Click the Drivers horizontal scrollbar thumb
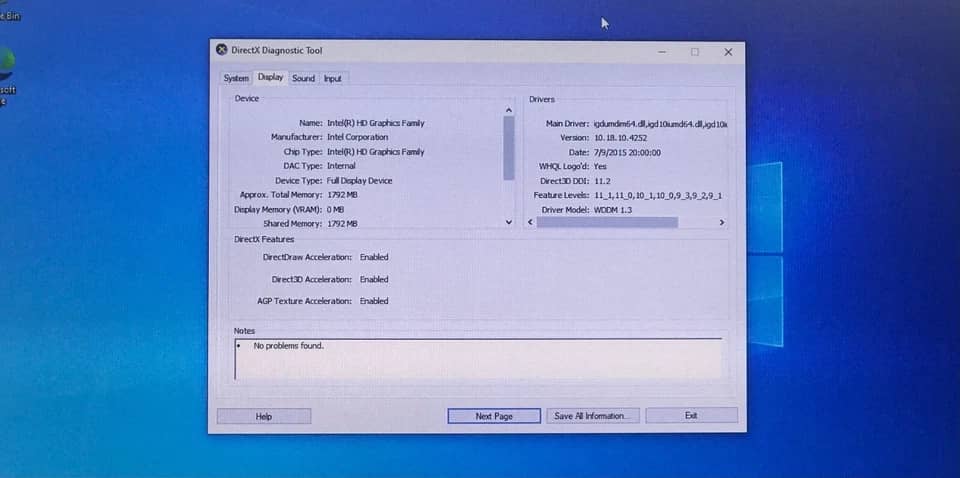The image size is (960, 478). point(607,222)
